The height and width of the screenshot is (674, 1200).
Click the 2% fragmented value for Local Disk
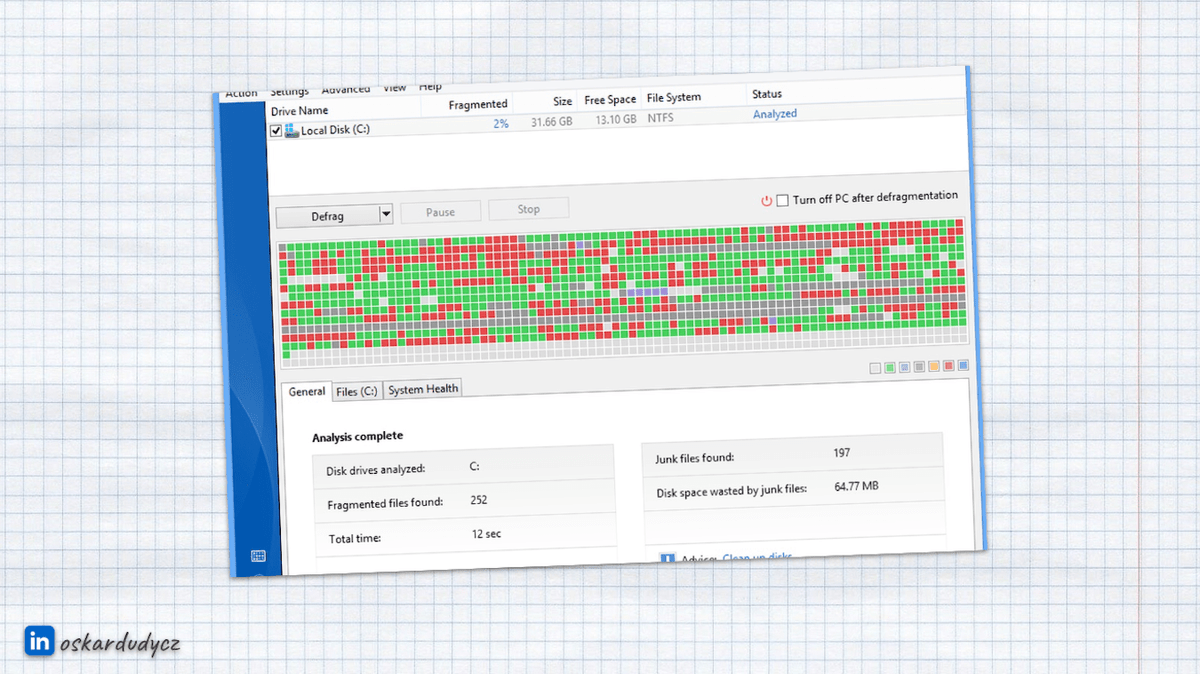[500, 124]
